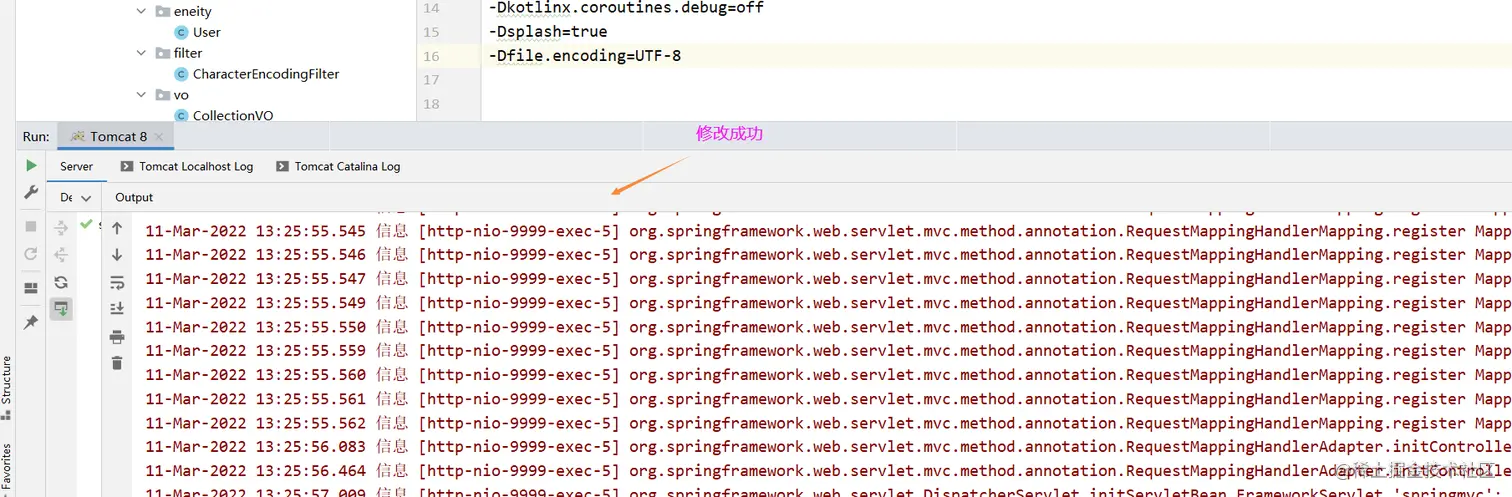This screenshot has height=497, width=1512.
Task: Collapse the filter package folder
Action: [x=142, y=53]
